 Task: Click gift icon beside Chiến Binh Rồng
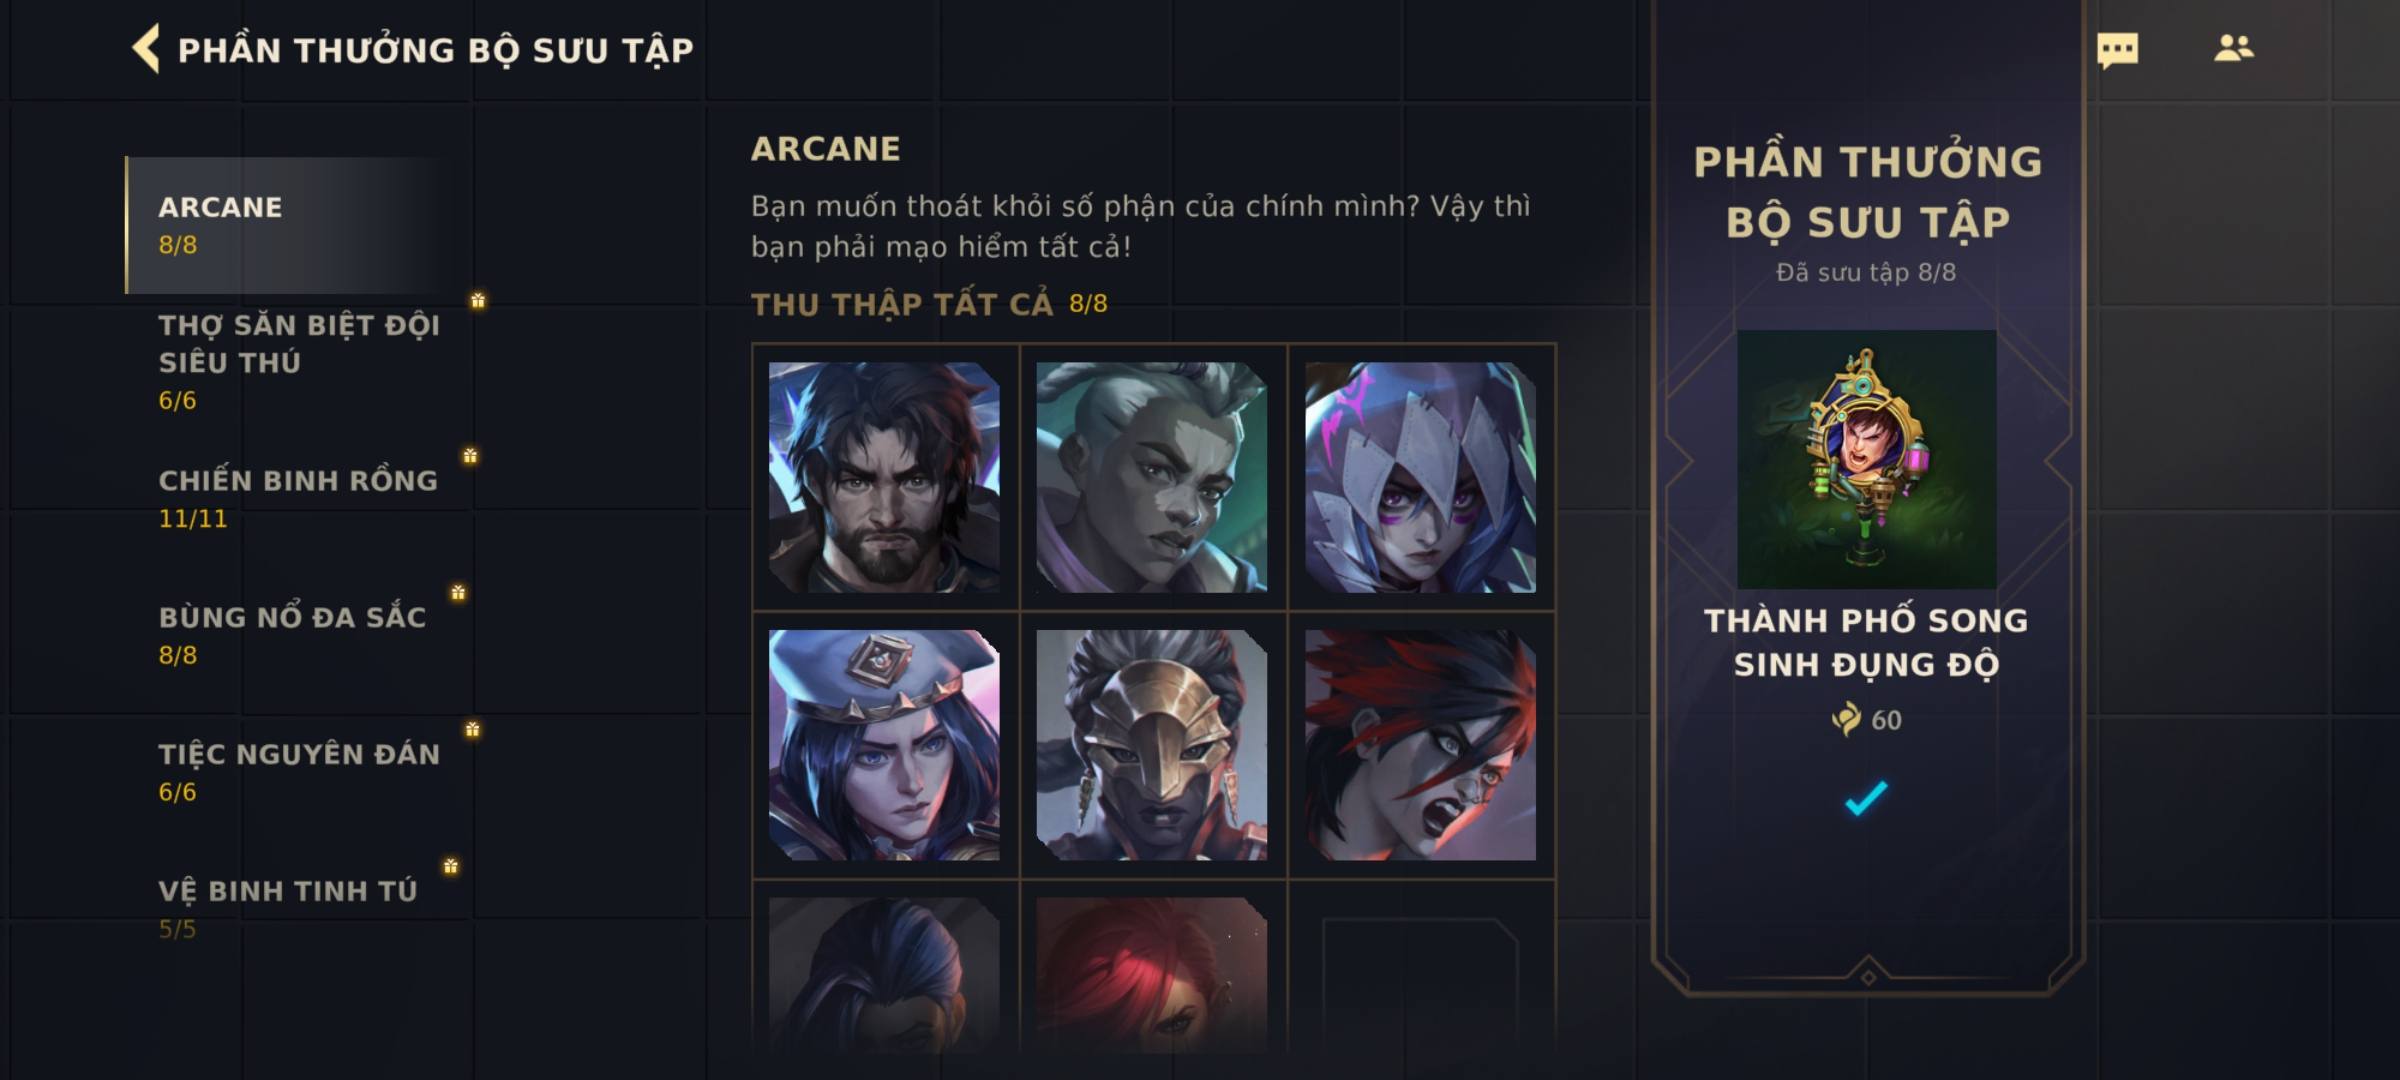point(470,456)
